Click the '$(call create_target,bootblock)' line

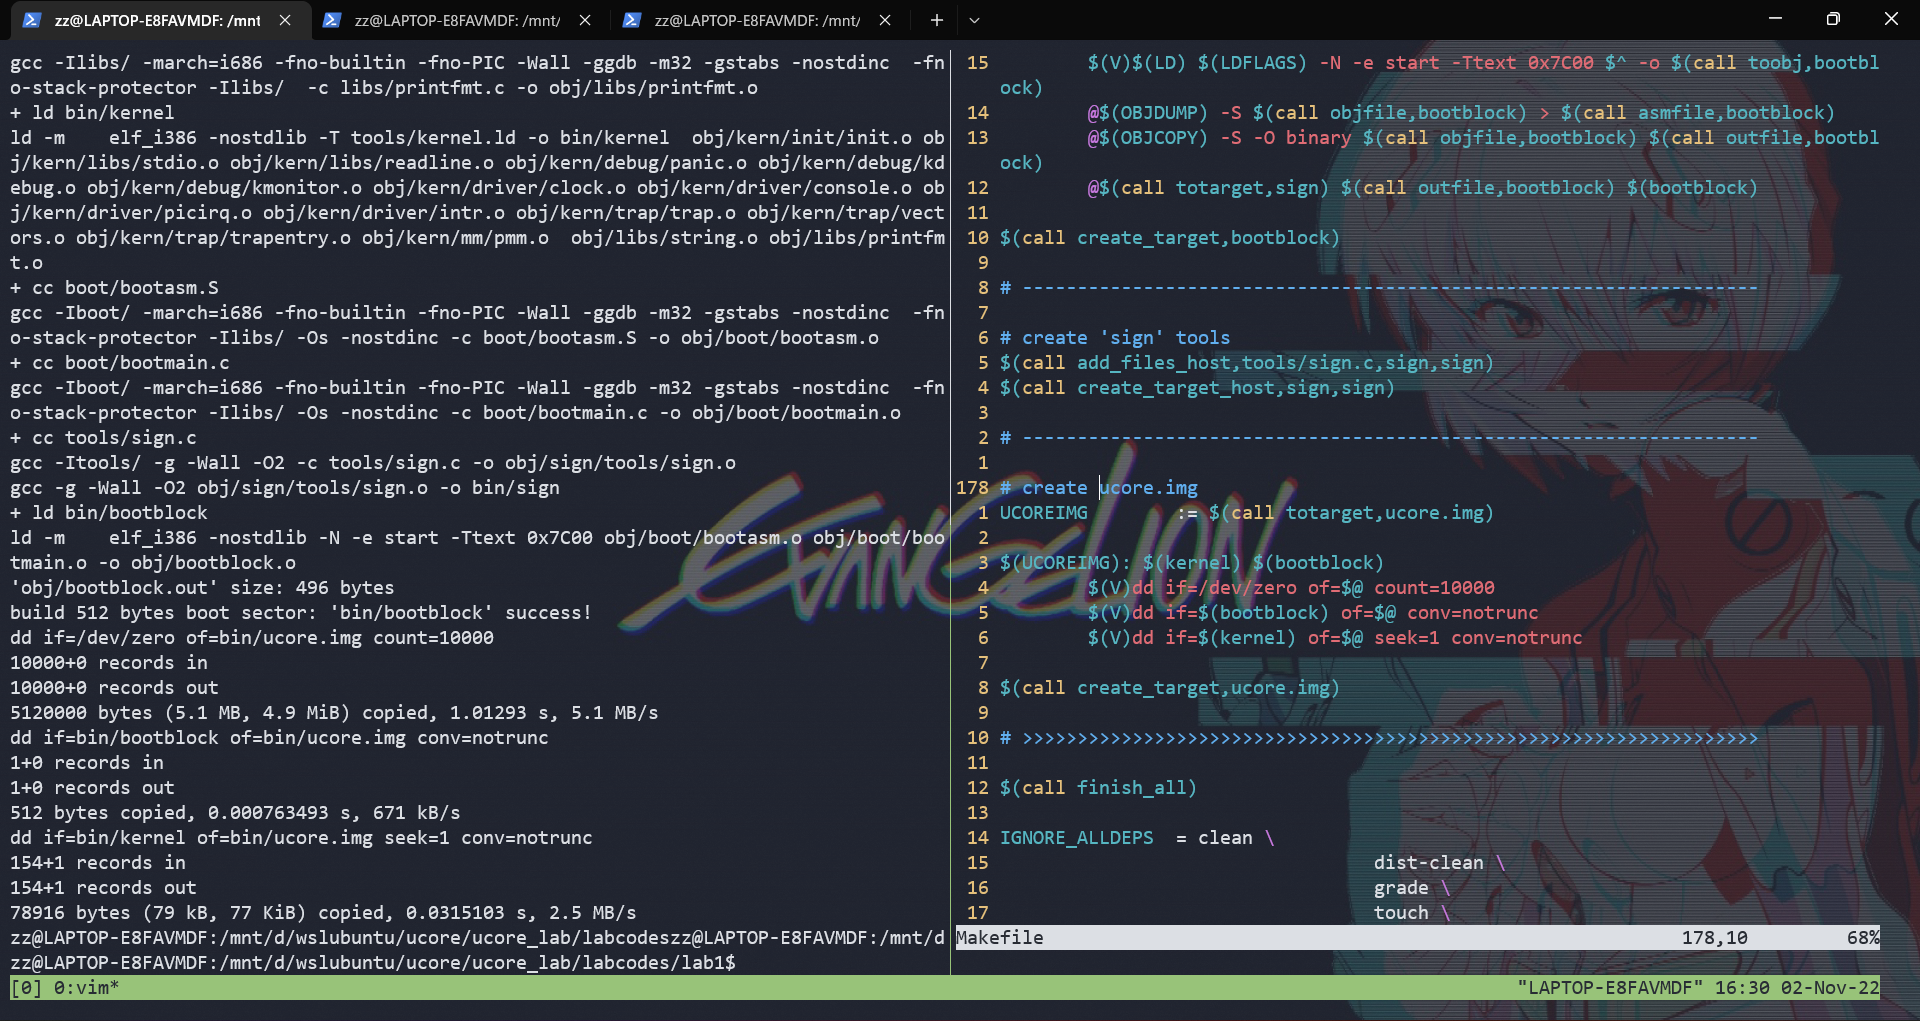(x=1169, y=238)
